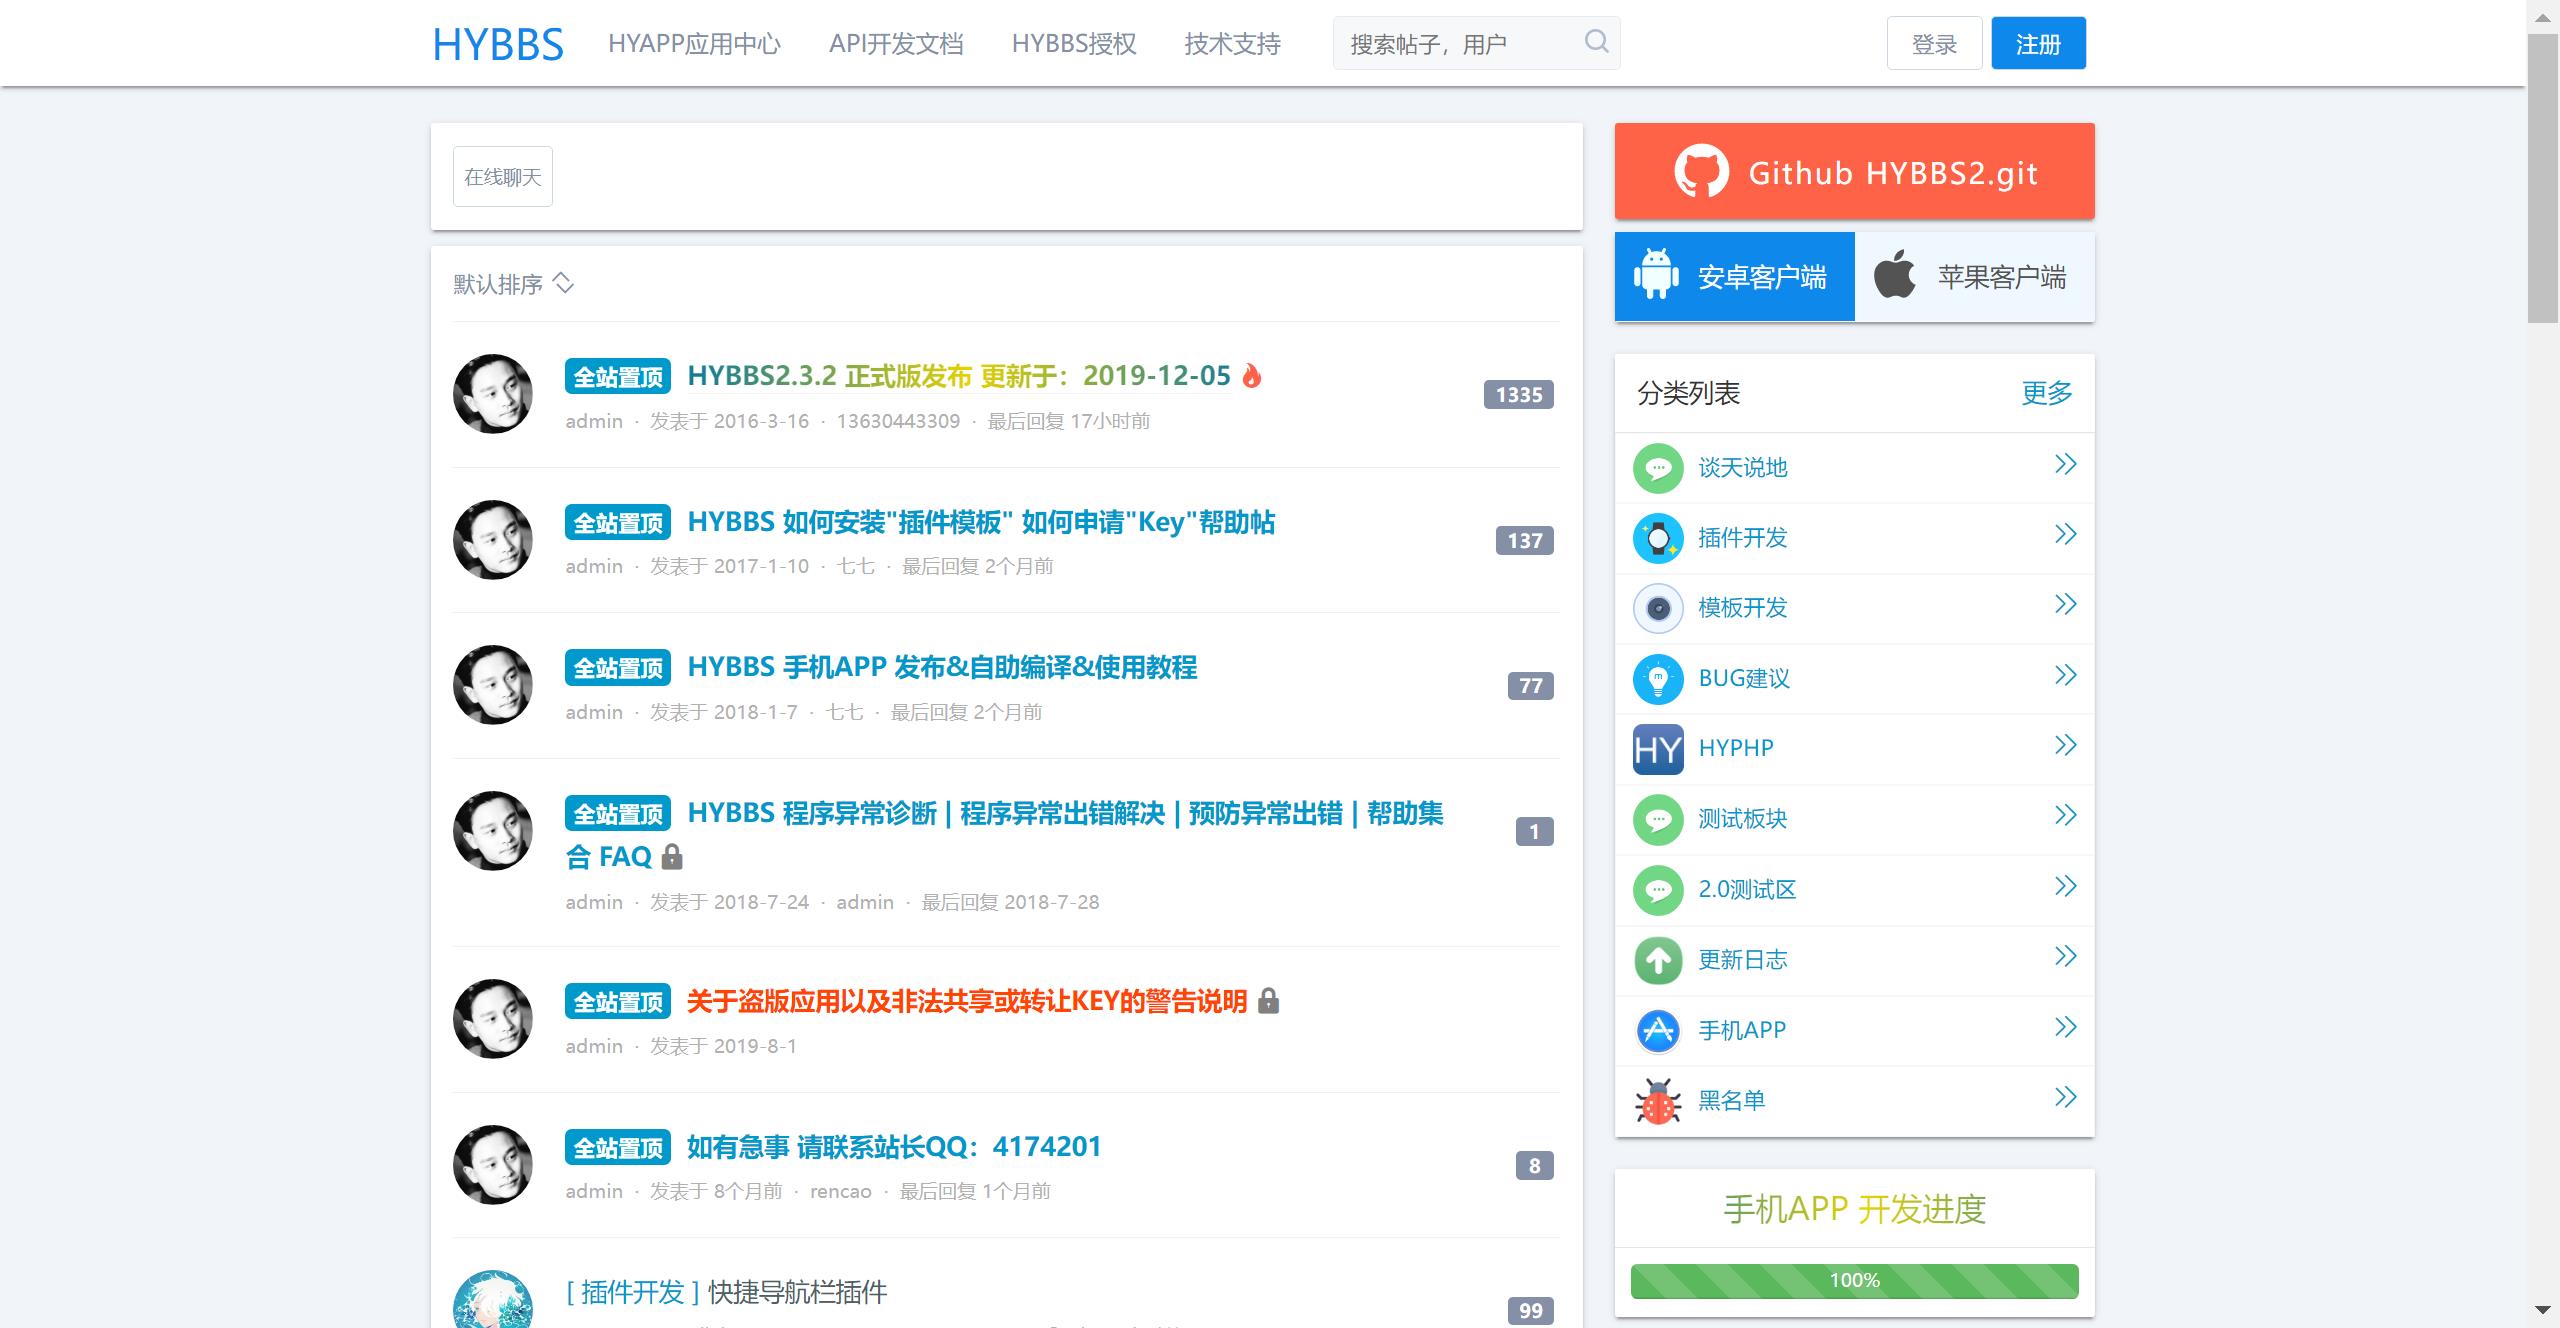Click the 1 reply count badge
Image resolution: width=2560 pixels, height=1328 pixels.
coord(1535,832)
